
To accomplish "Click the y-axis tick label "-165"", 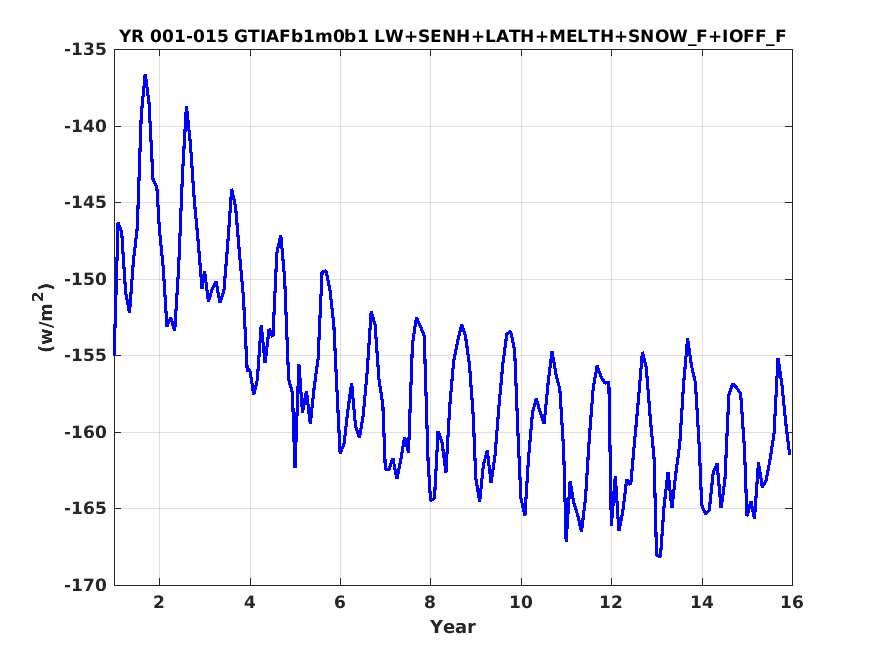I will pos(85,508).
